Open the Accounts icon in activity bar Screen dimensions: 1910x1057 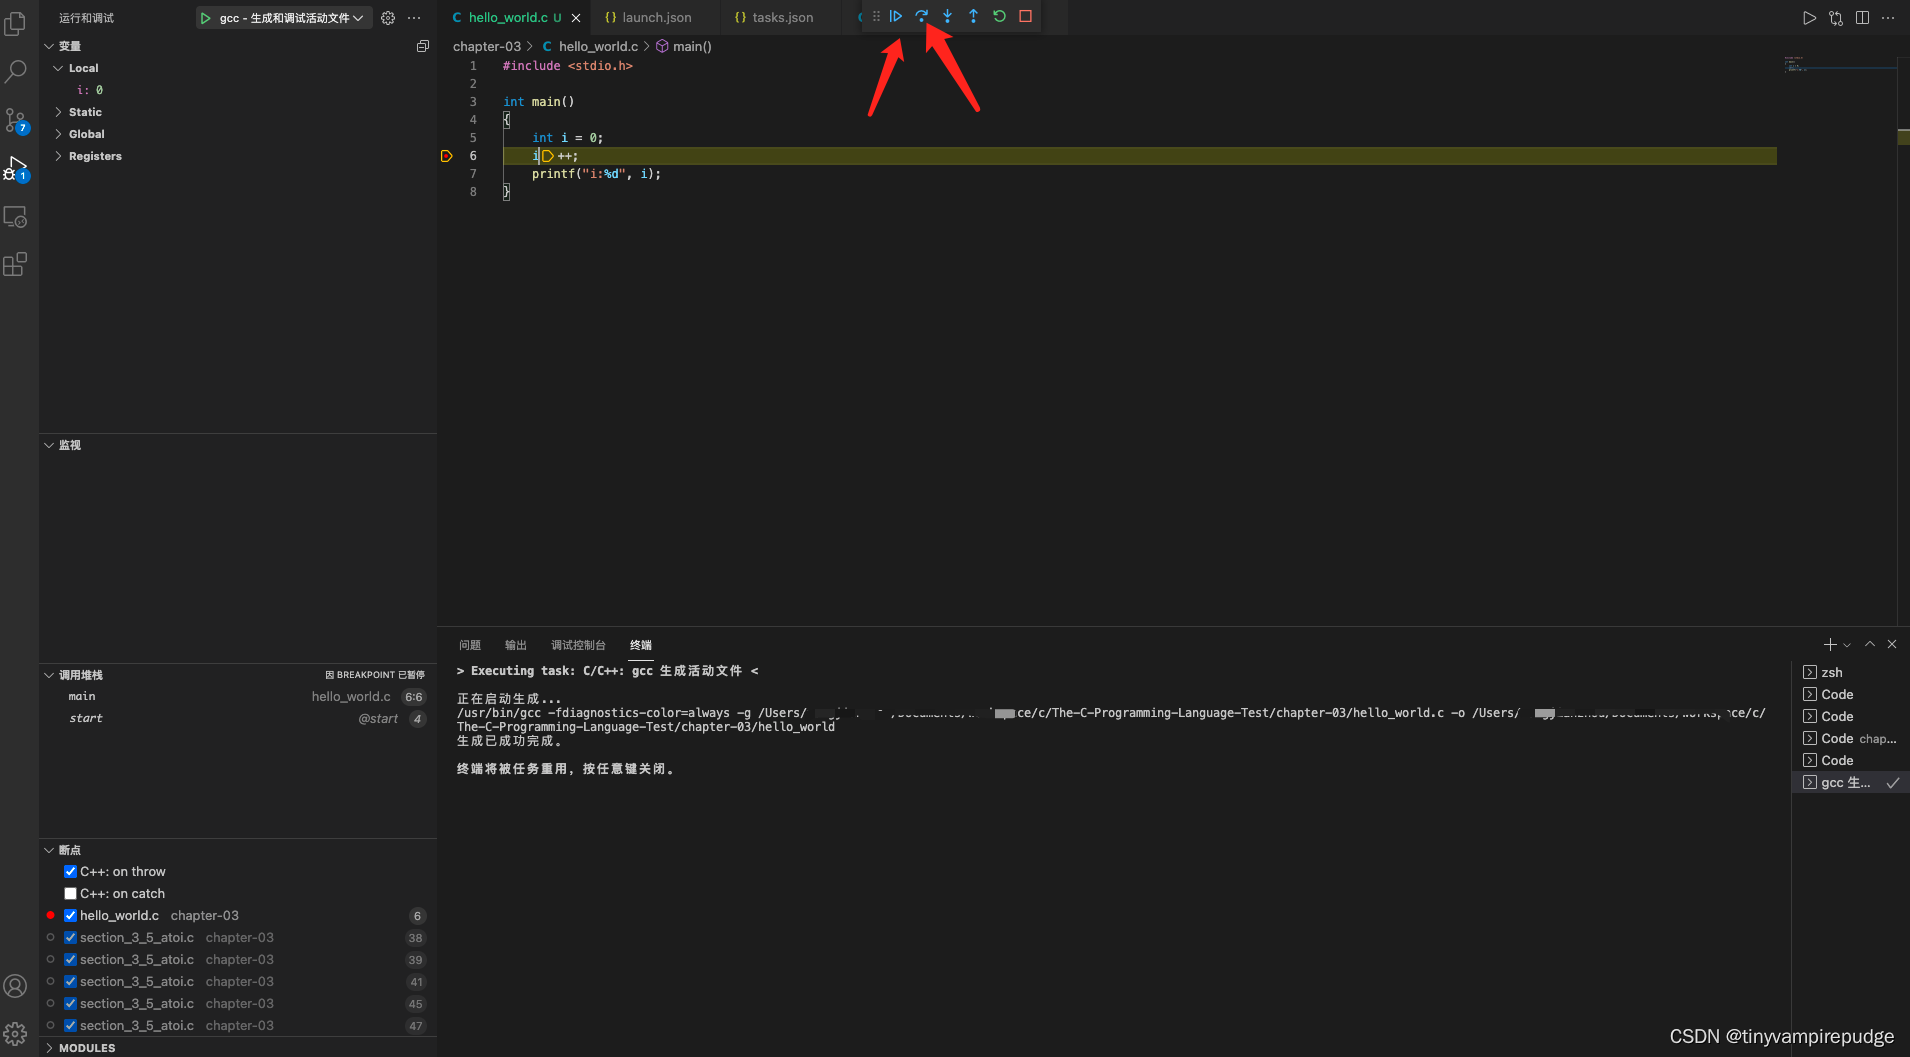(x=16, y=986)
